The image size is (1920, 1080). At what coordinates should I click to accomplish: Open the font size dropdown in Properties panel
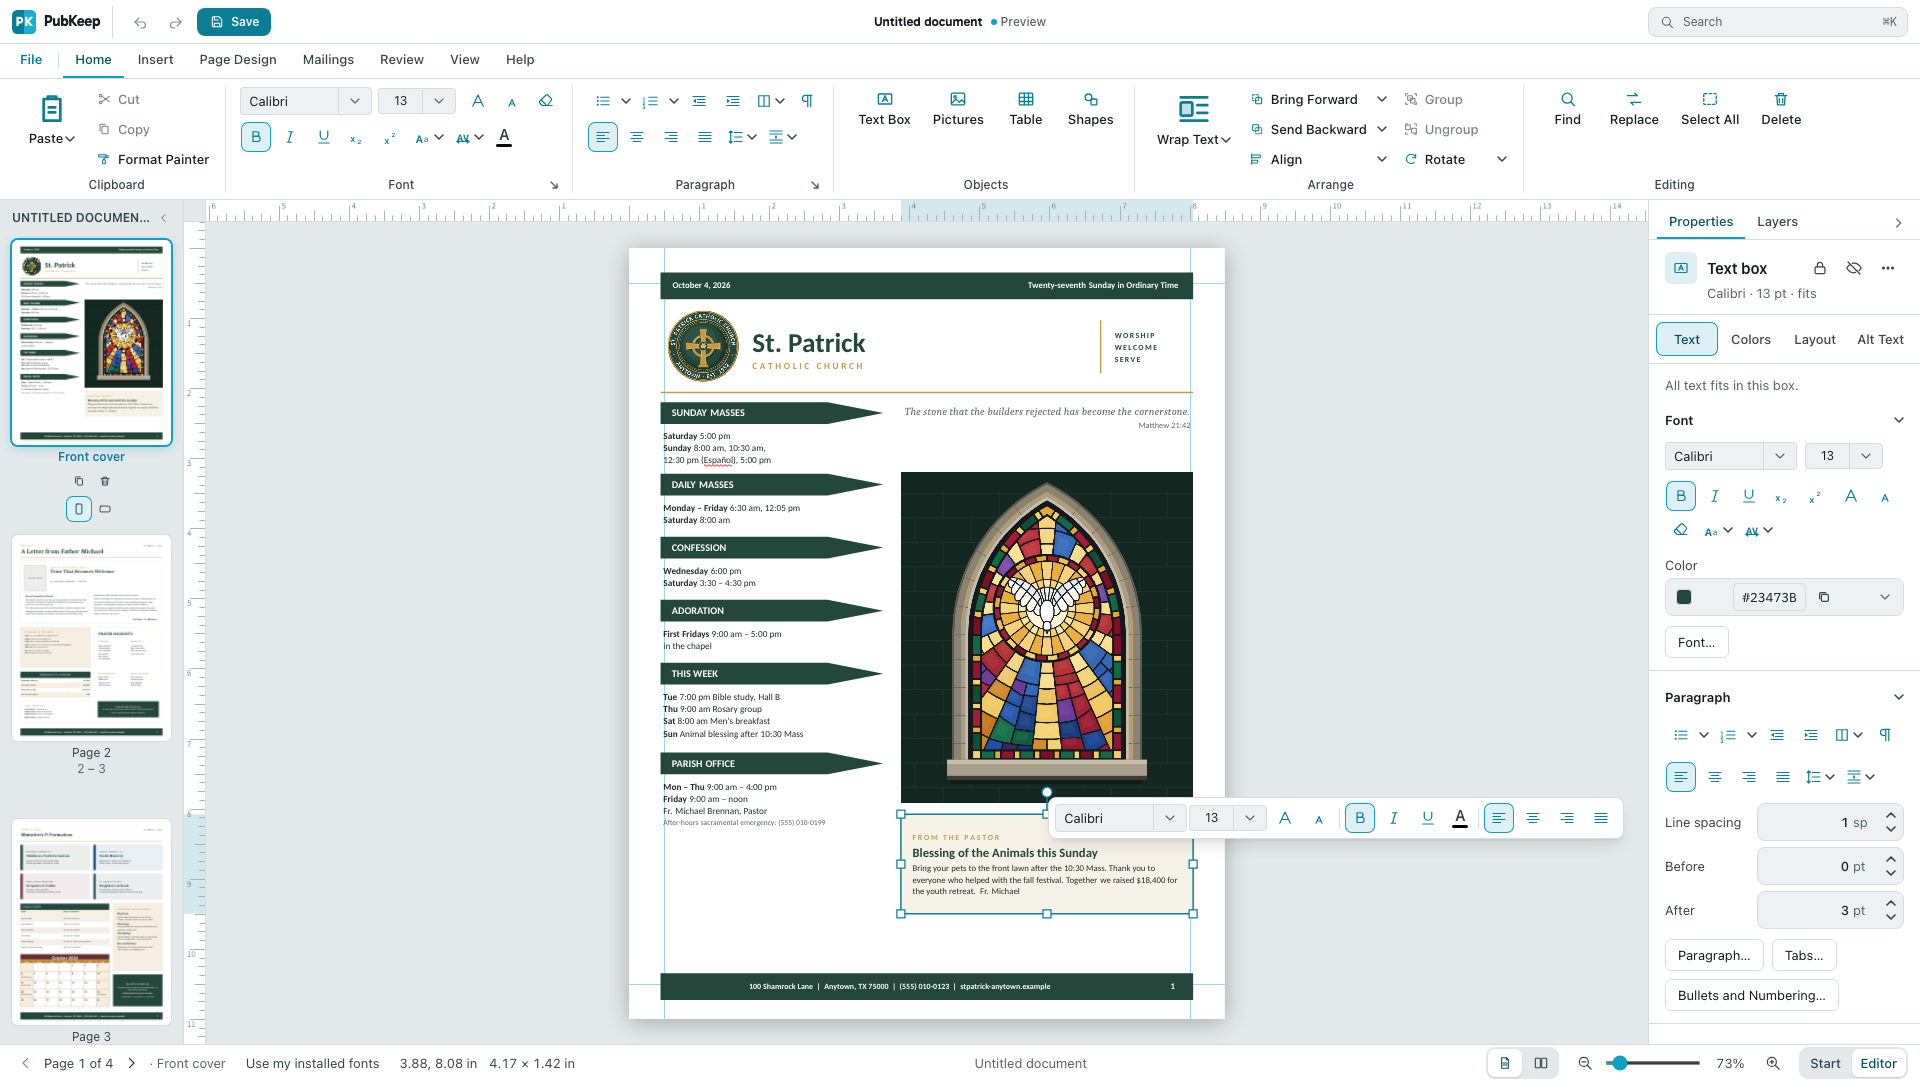click(1866, 456)
